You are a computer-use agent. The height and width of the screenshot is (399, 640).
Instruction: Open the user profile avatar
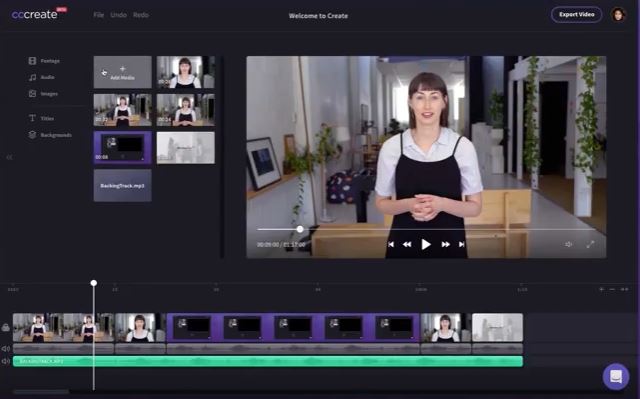click(x=618, y=15)
